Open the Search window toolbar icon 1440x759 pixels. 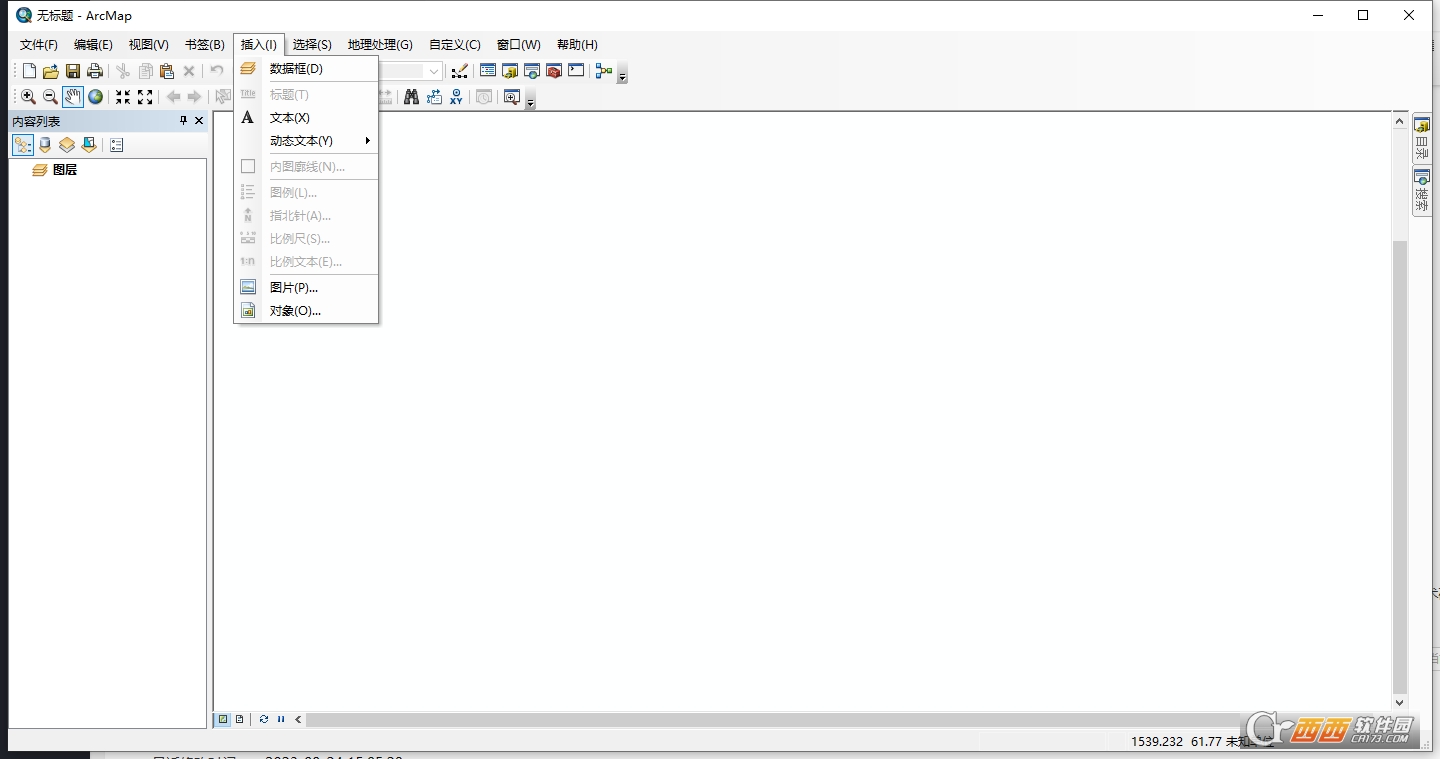(532, 71)
